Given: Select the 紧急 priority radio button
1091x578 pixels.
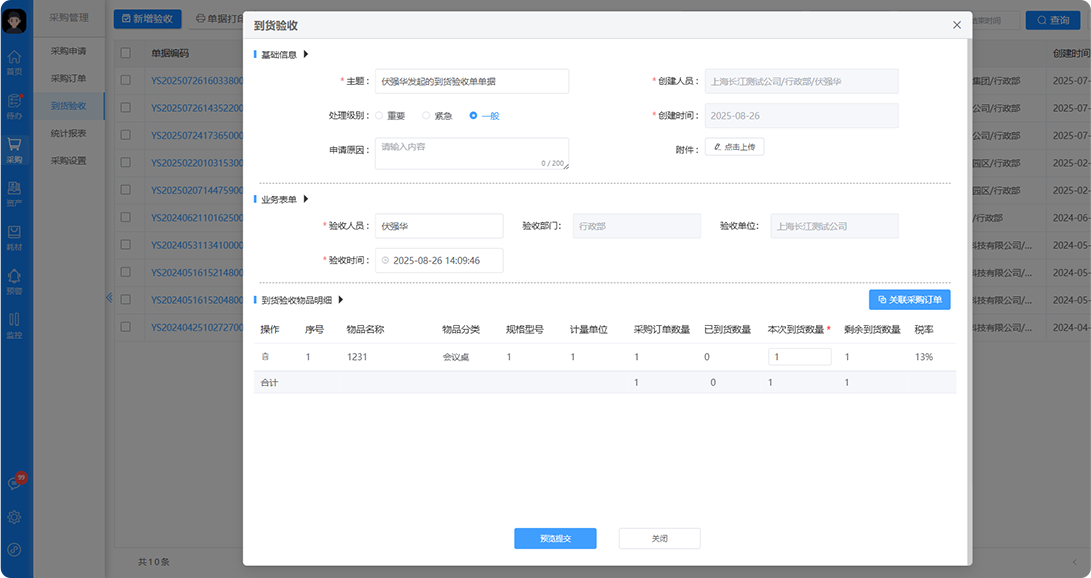Looking at the screenshot, I should [426, 116].
